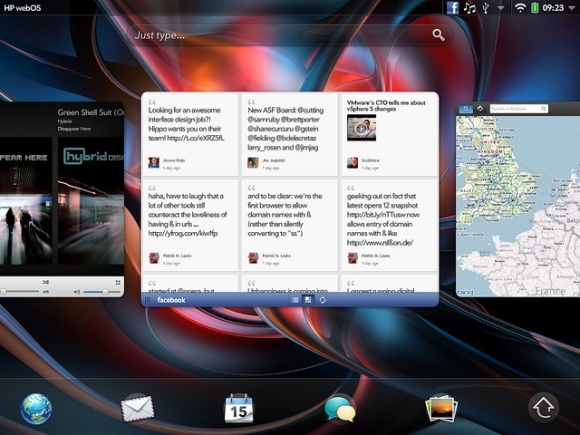Viewport: 580px width, 435px height.
Task: Launch the Email envelope app
Action: click(137, 408)
